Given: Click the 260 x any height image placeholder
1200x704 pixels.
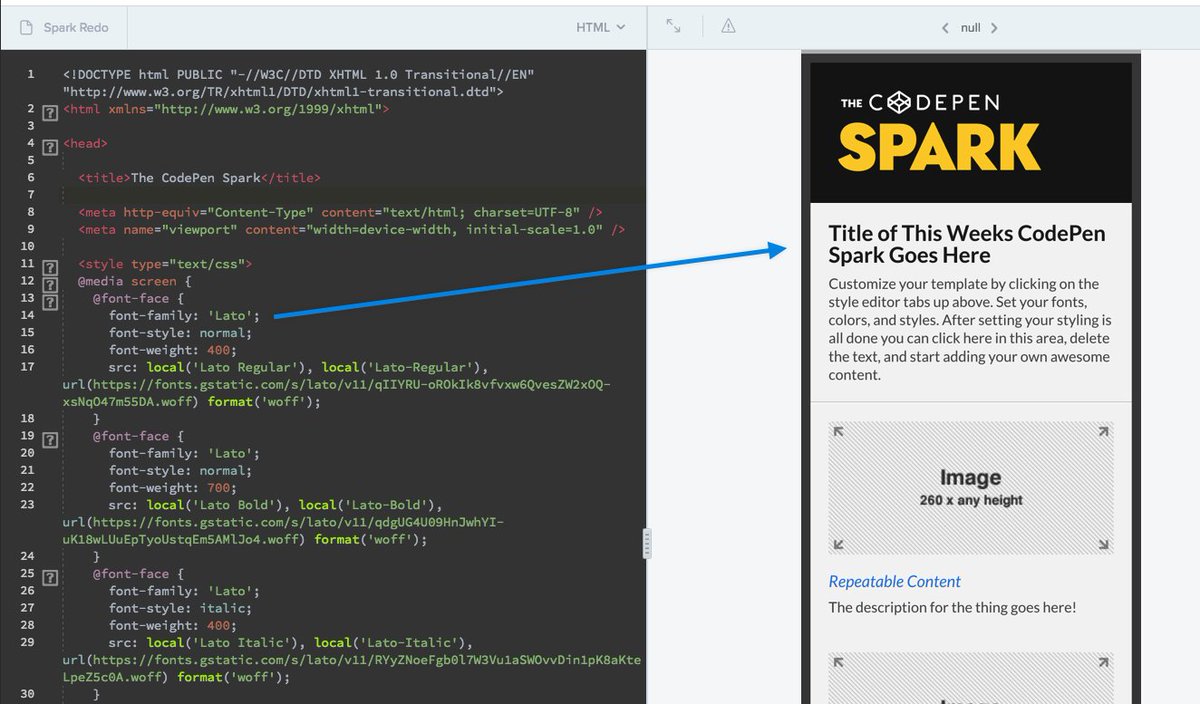Looking at the screenshot, I should [969, 487].
